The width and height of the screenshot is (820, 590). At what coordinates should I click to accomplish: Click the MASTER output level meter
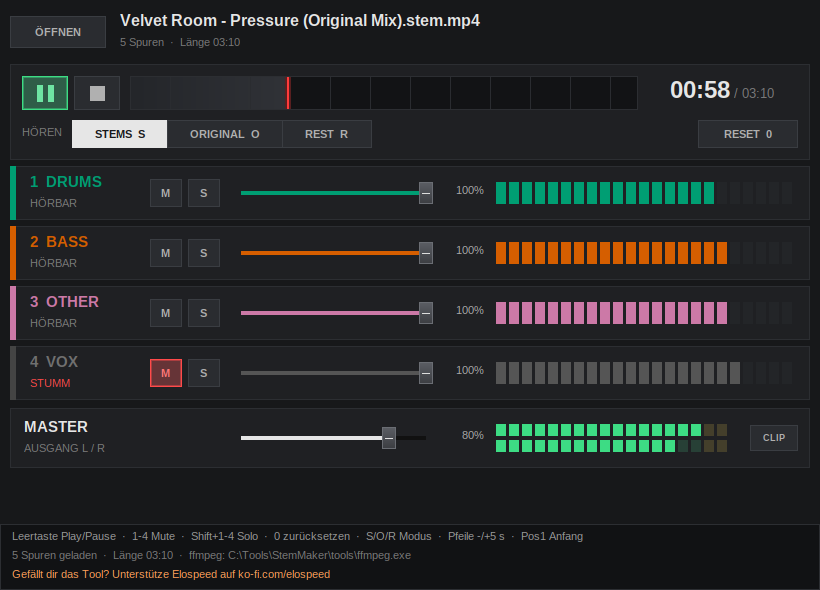[x=611, y=438]
